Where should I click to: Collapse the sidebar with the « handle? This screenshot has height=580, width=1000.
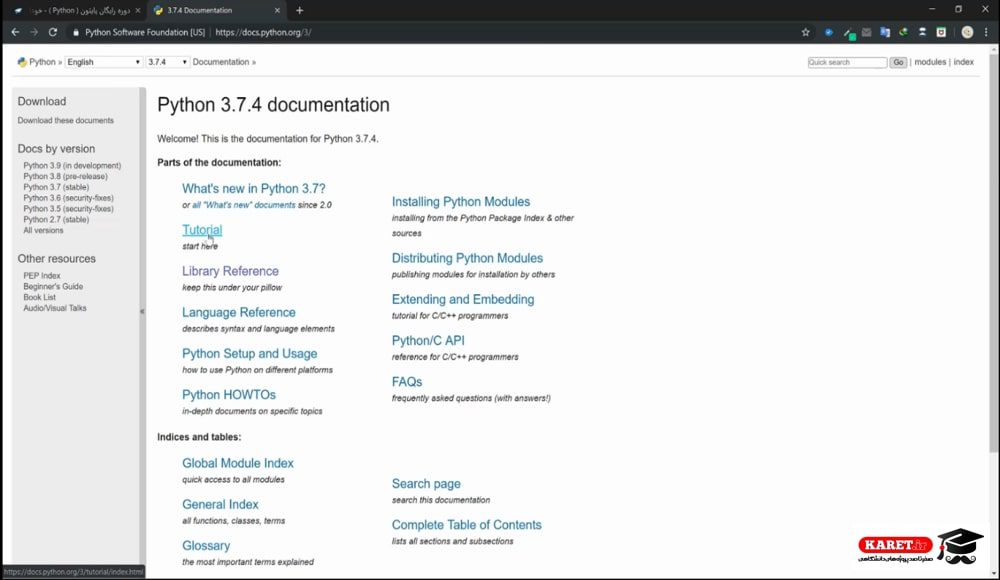(x=142, y=311)
